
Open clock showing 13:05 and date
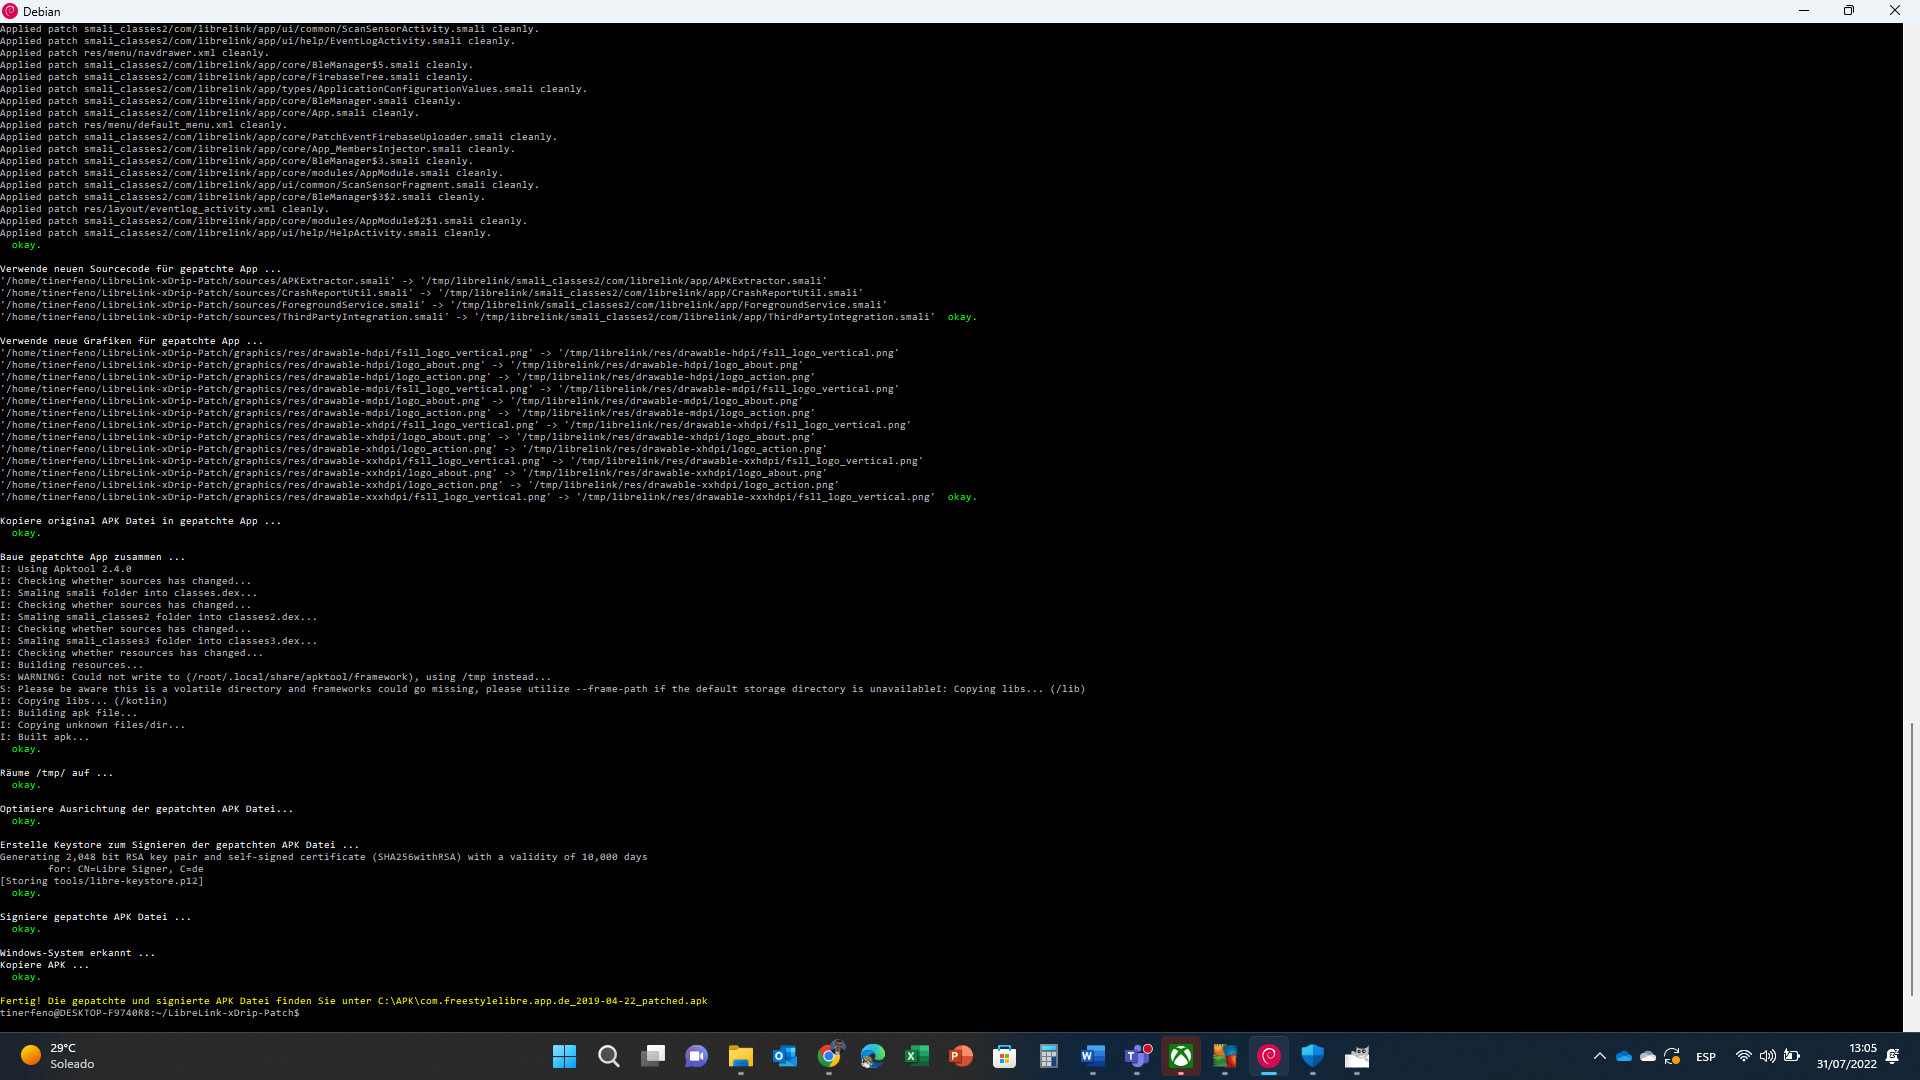(x=1846, y=1056)
